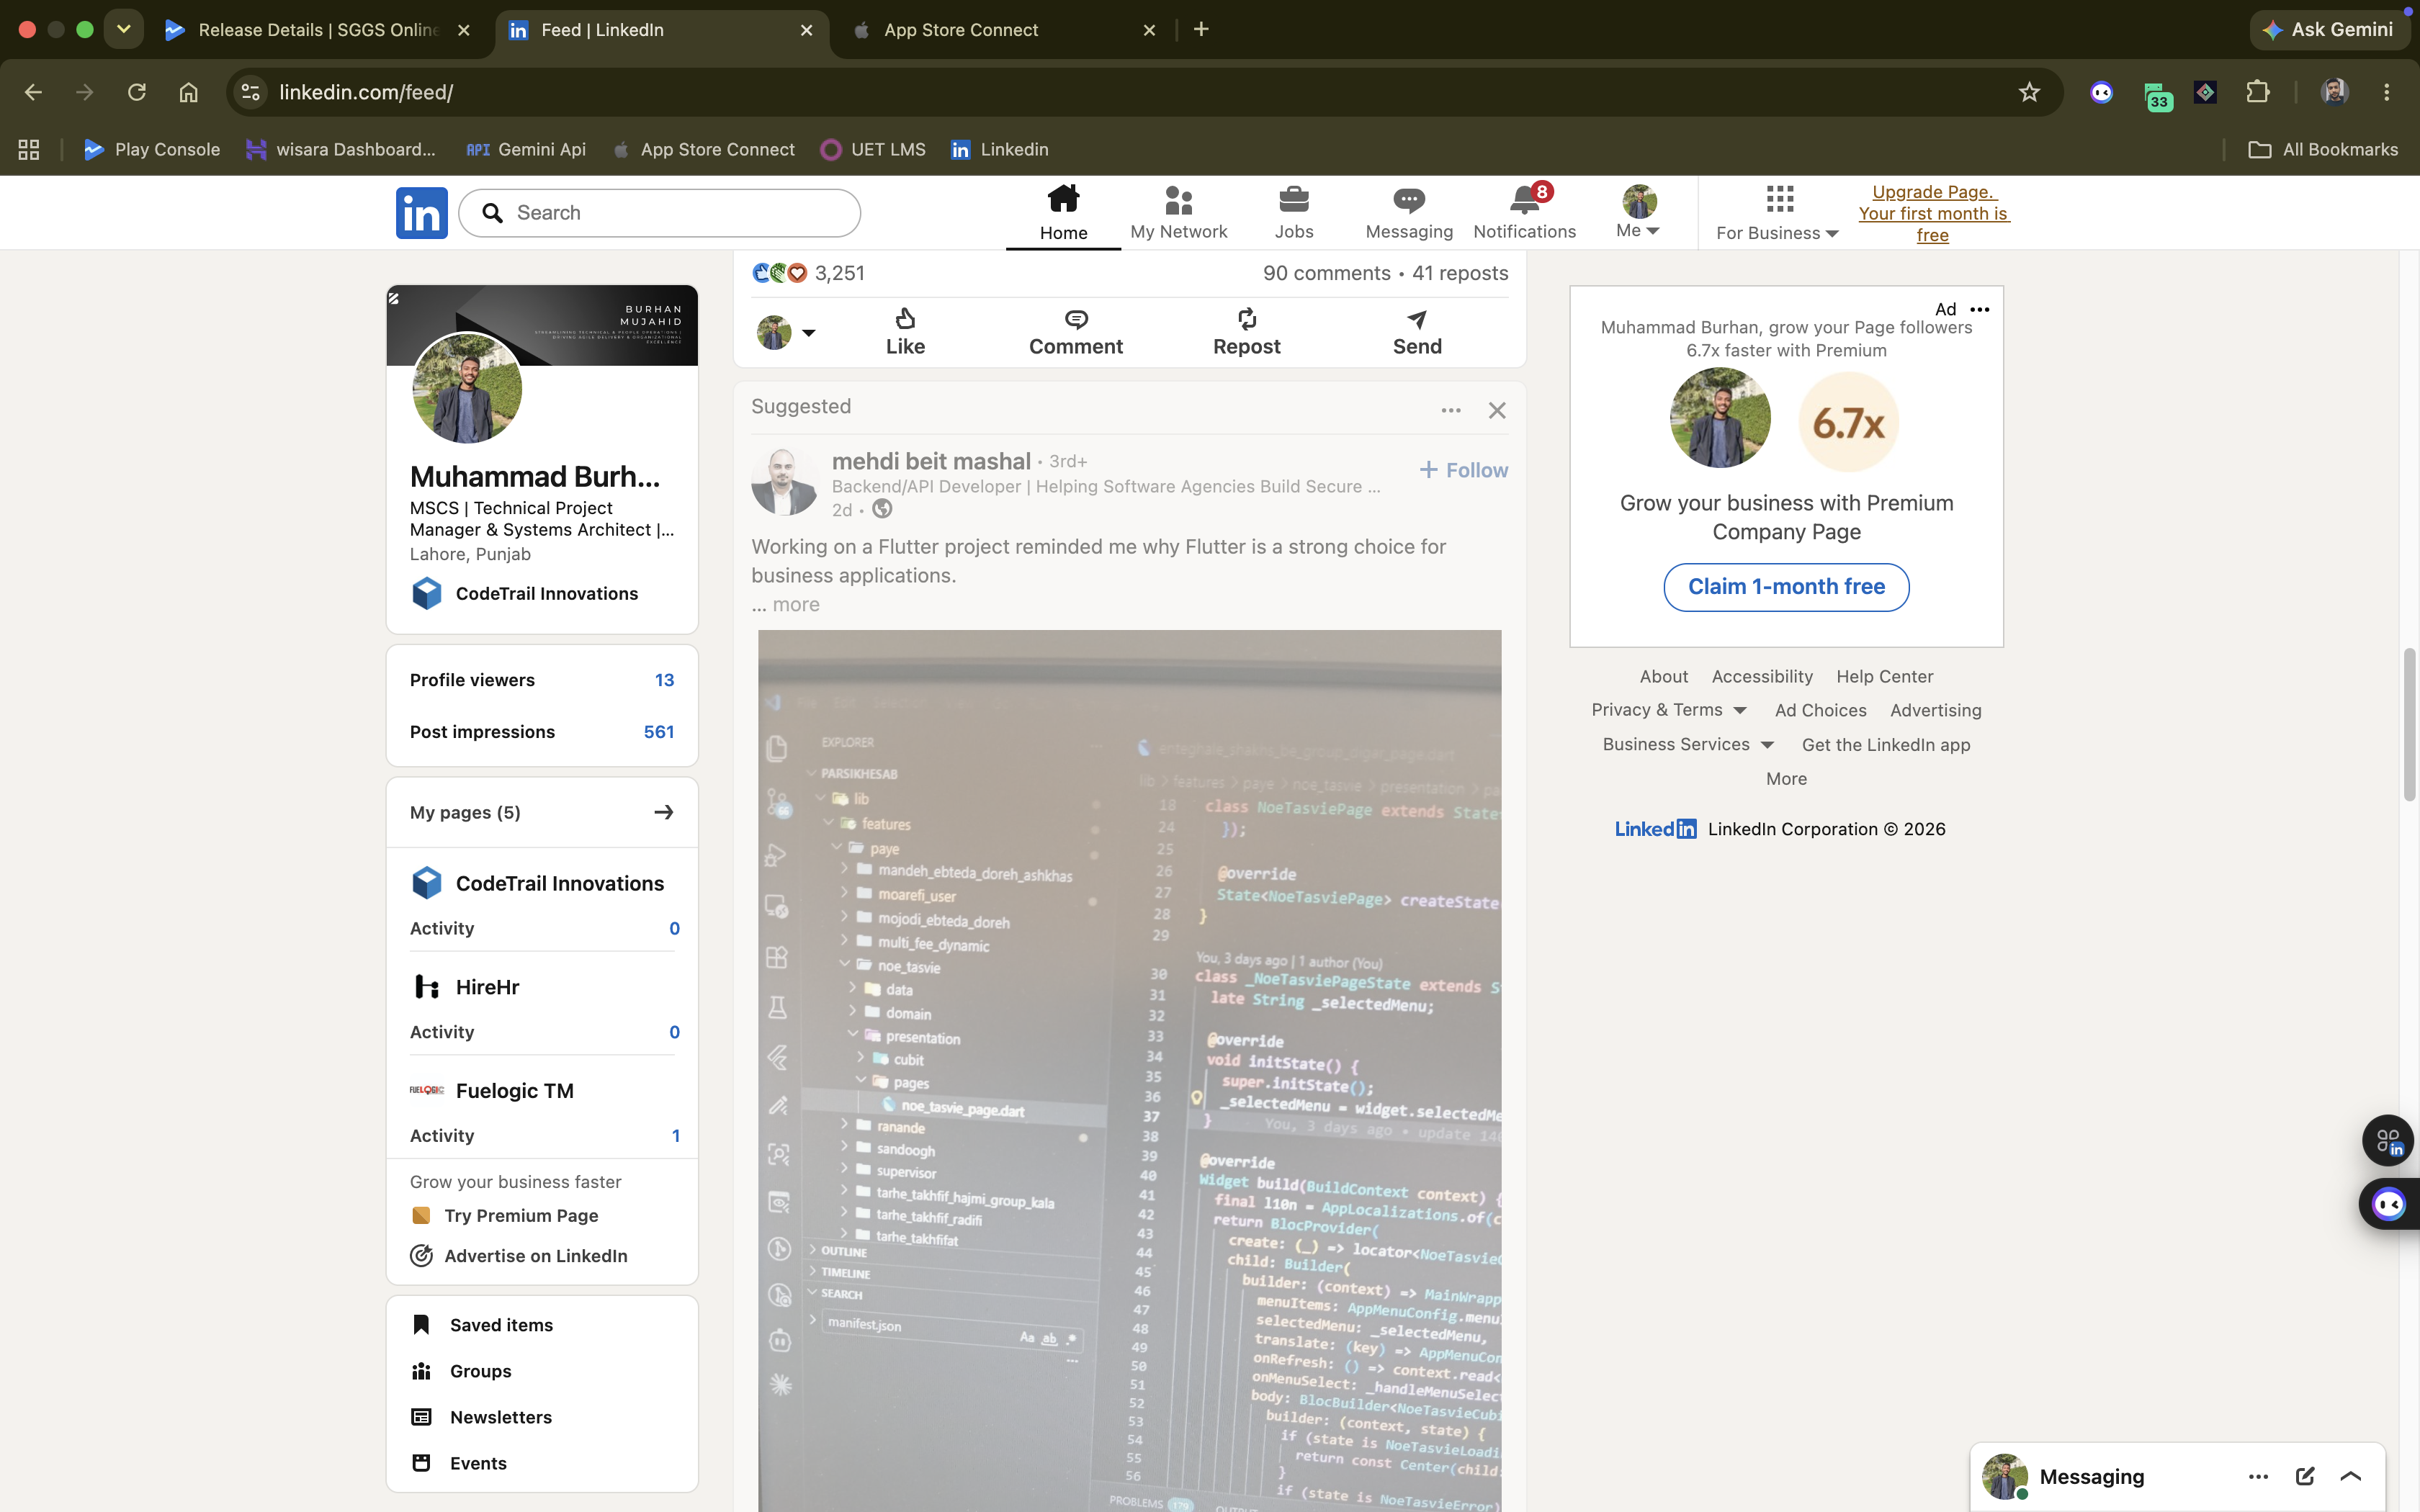2420x1512 pixels.
Task: Compose a new message in overlay
Action: pyautogui.click(x=2305, y=1477)
